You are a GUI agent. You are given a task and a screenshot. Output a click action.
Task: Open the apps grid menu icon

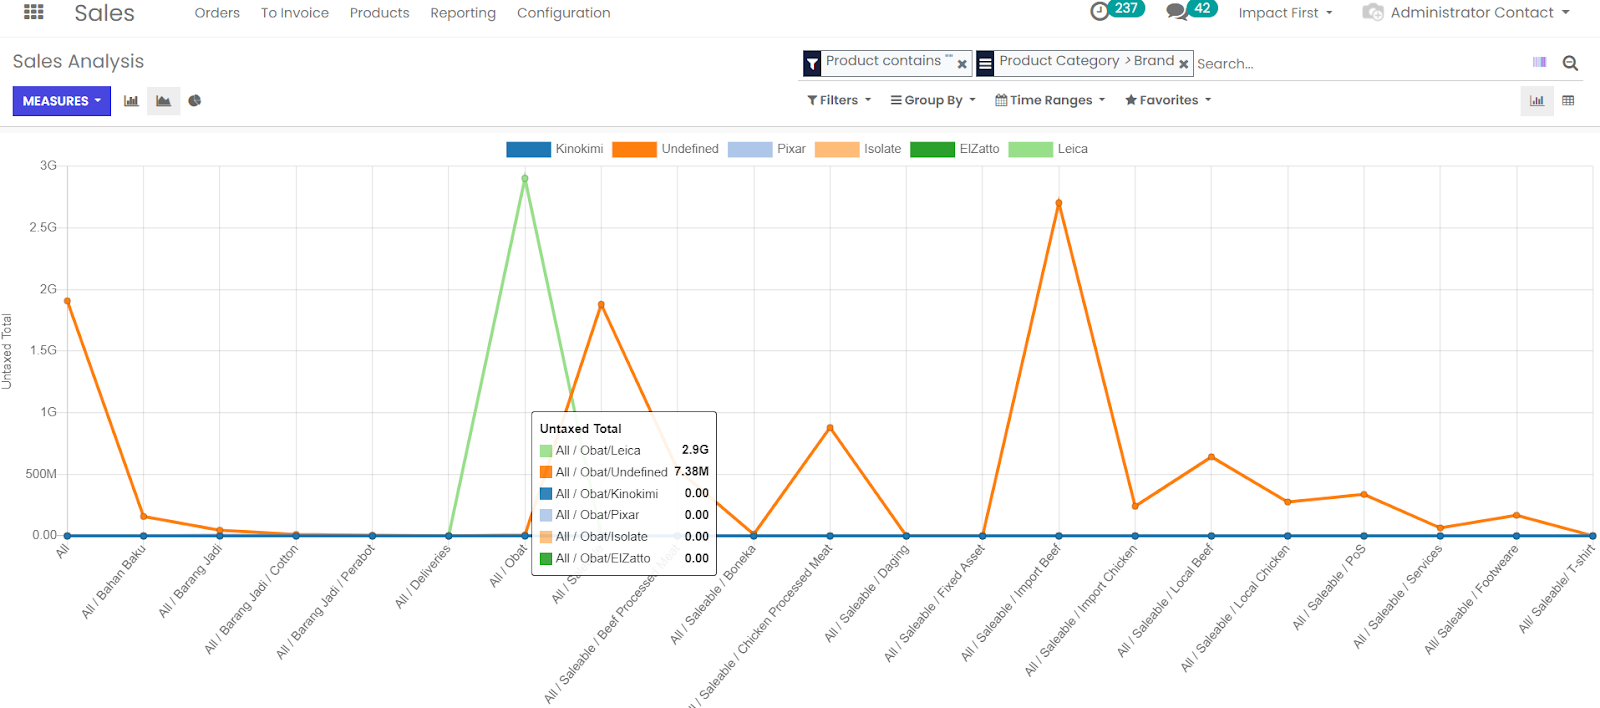pos(34,12)
